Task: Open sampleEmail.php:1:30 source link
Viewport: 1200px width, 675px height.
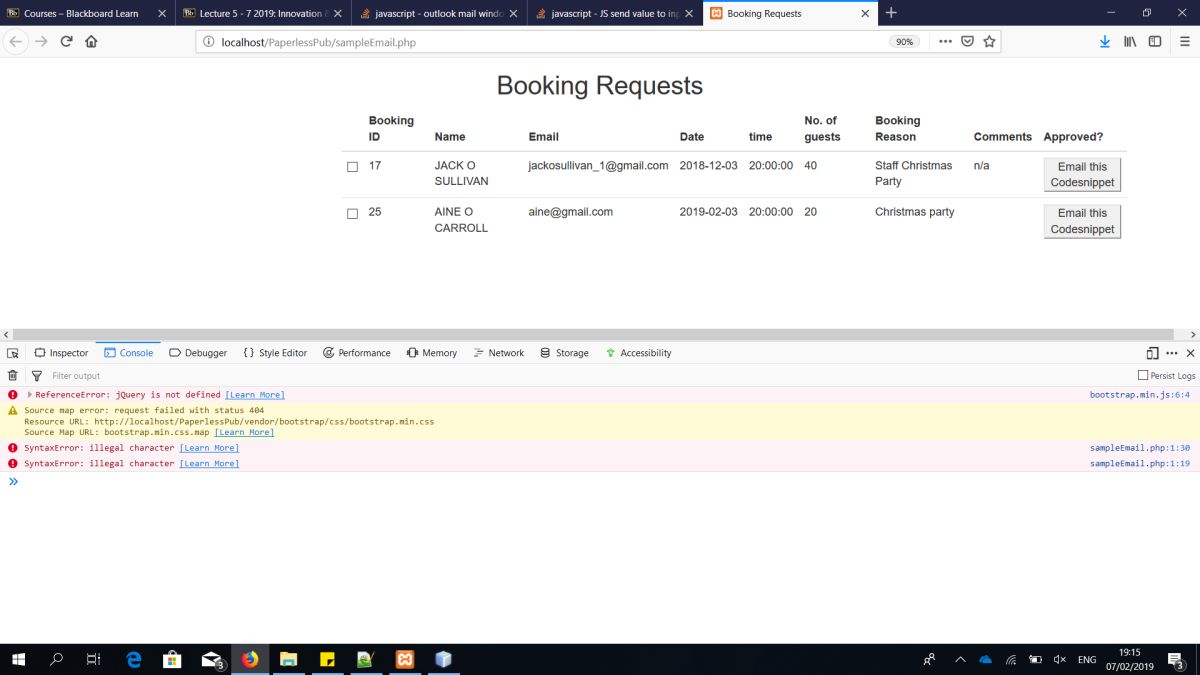Action: tap(1142, 448)
